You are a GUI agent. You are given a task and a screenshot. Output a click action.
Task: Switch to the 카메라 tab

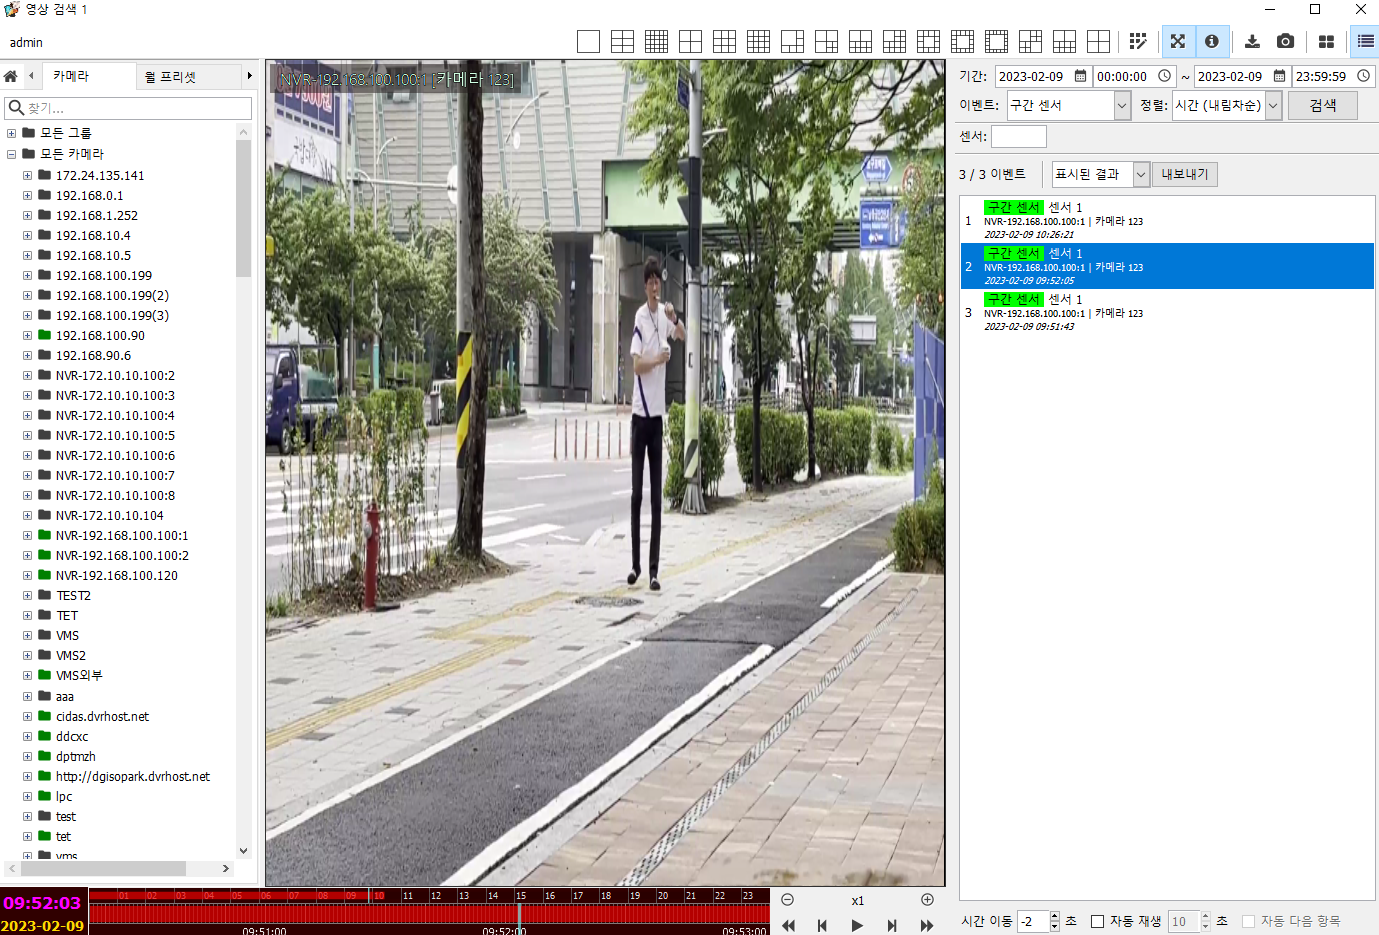pyautogui.click(x=71, y=76)
